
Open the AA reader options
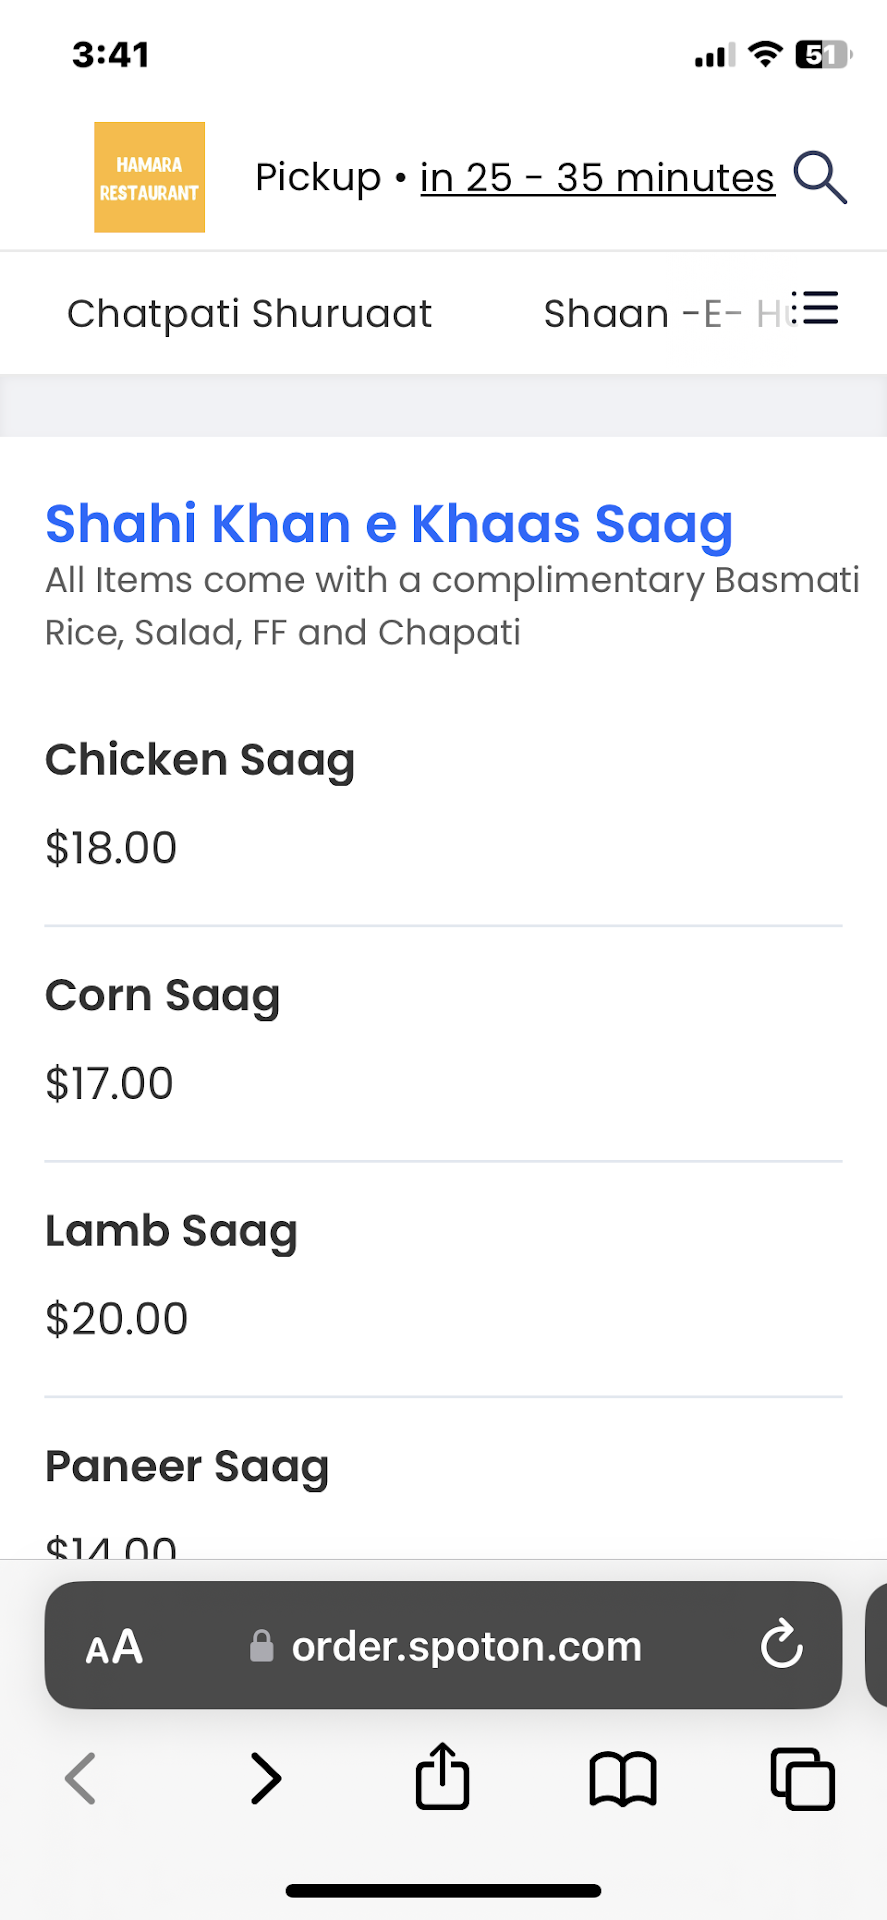(114, 1646)
